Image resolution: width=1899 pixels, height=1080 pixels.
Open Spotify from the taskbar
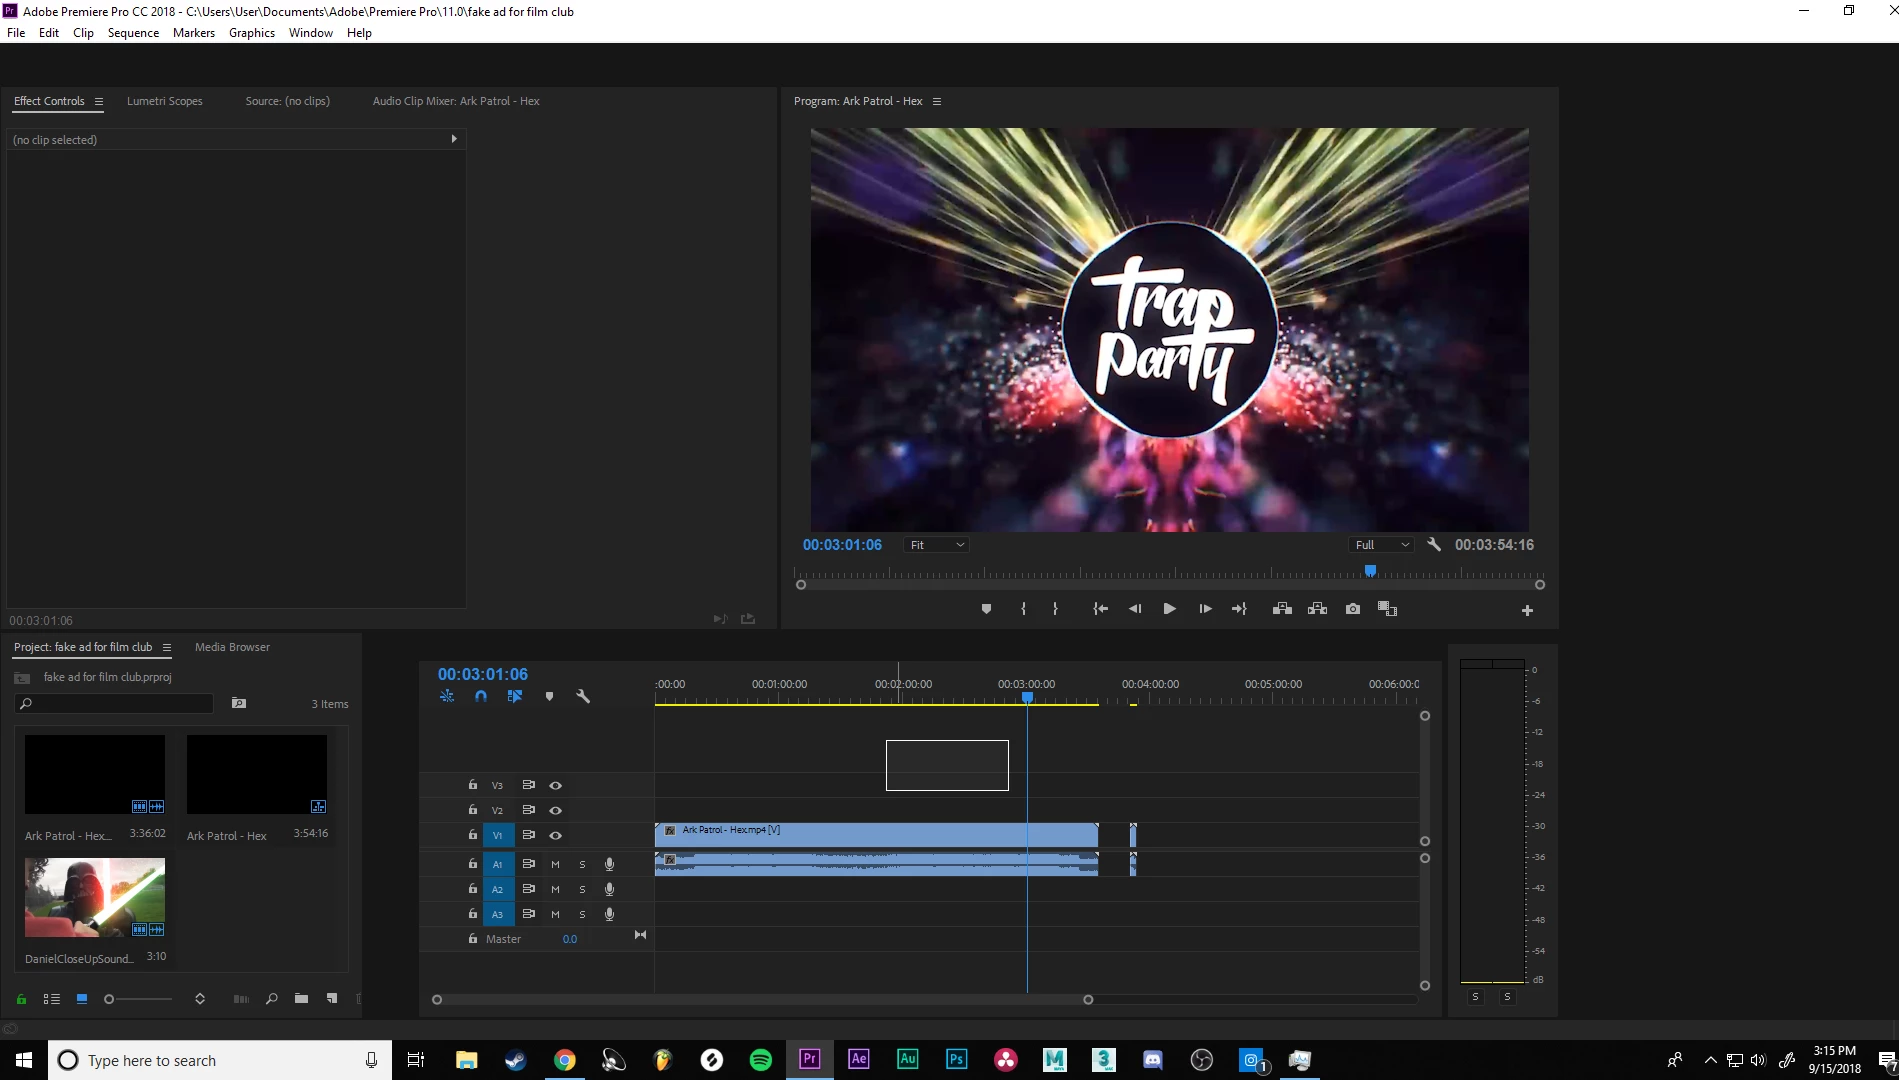pyautogui.click(x=760, y=1060)
